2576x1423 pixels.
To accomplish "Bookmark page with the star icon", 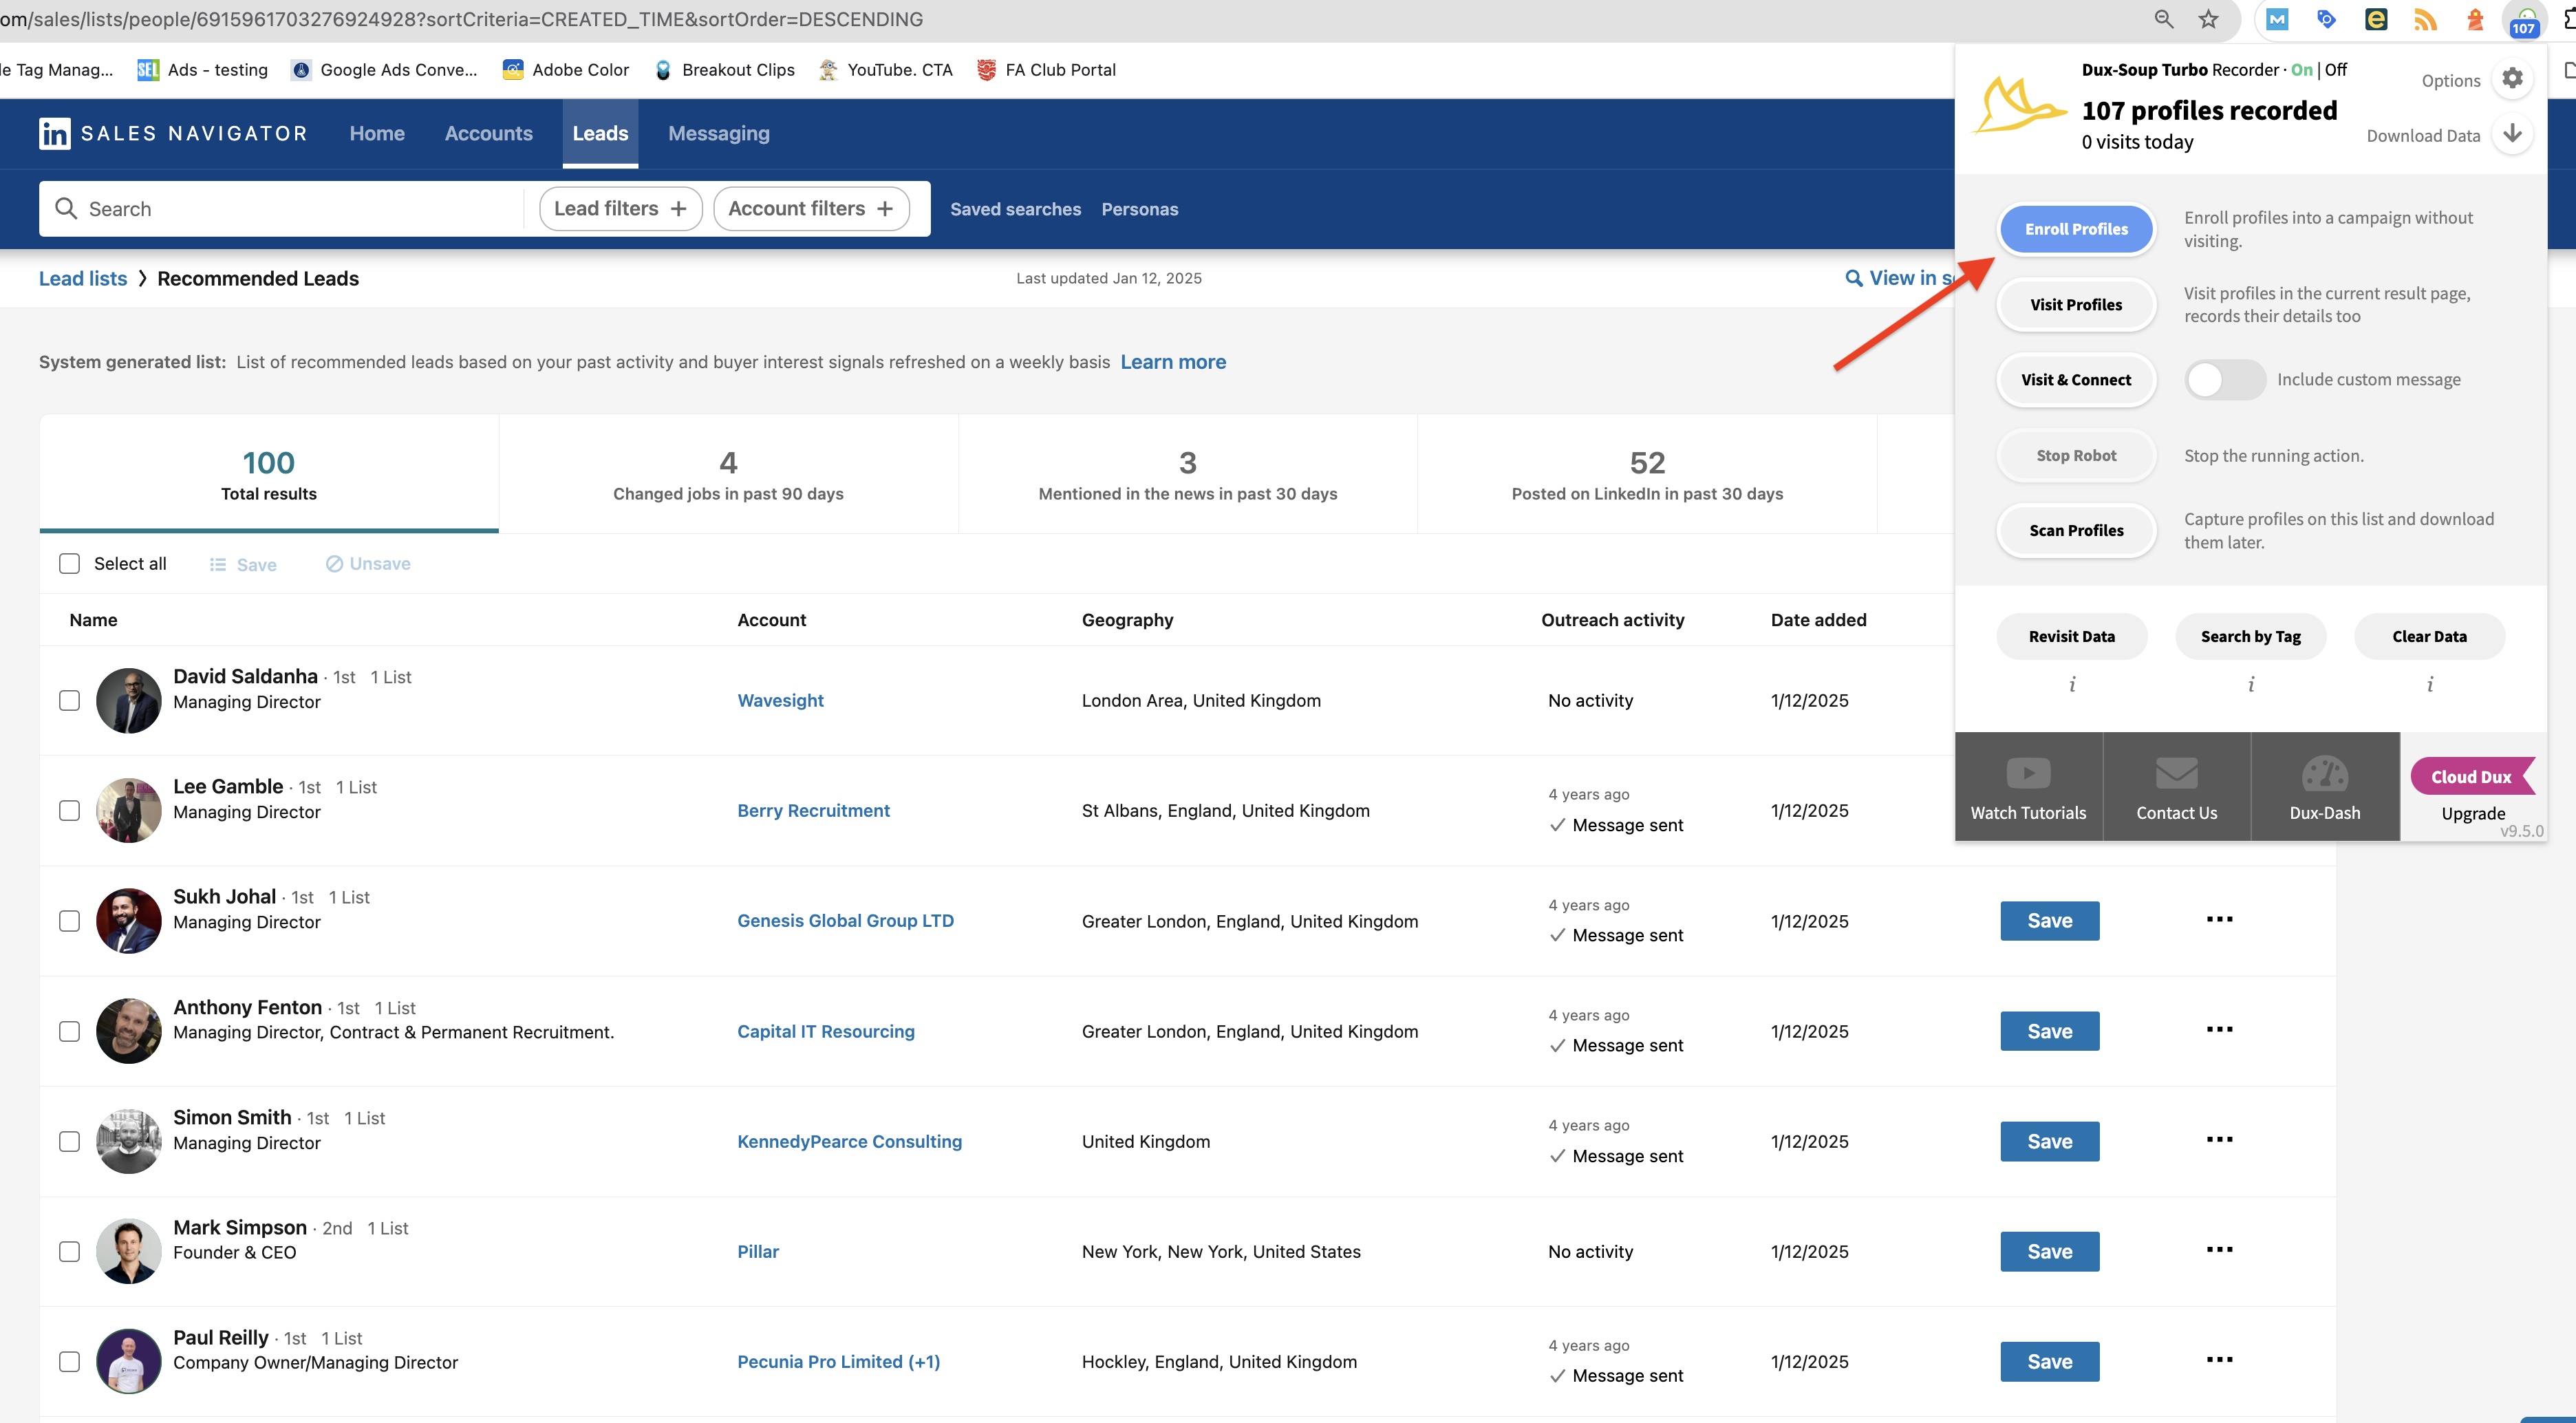I will (2208, 19).
